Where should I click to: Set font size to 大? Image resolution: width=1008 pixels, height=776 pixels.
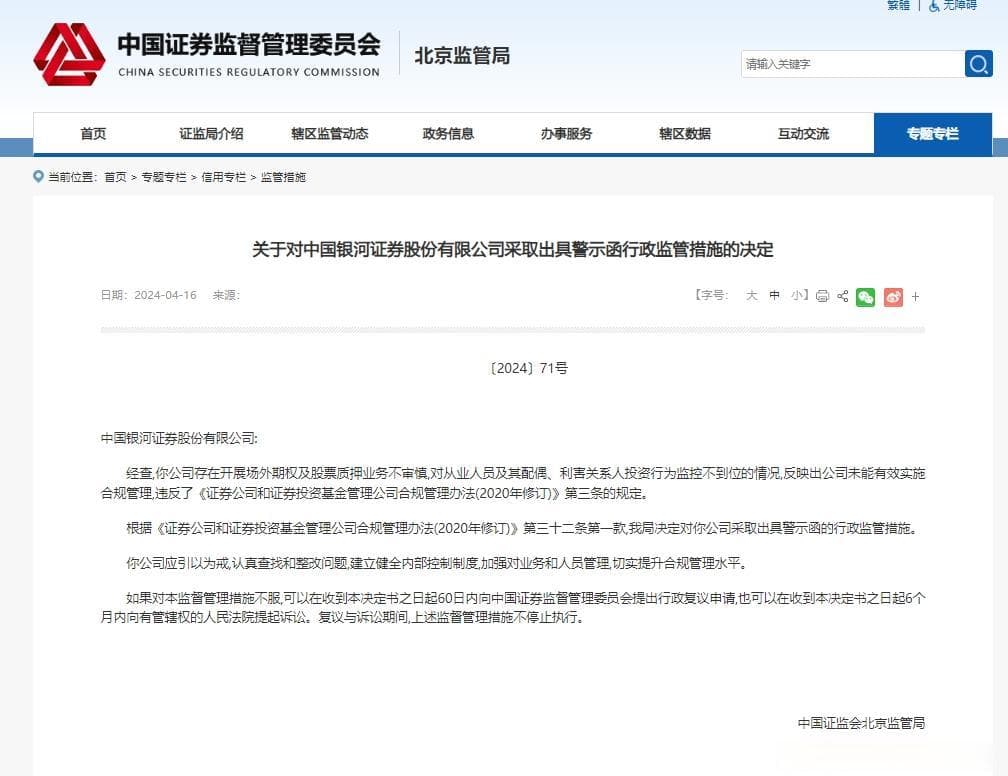click(752, 295)
